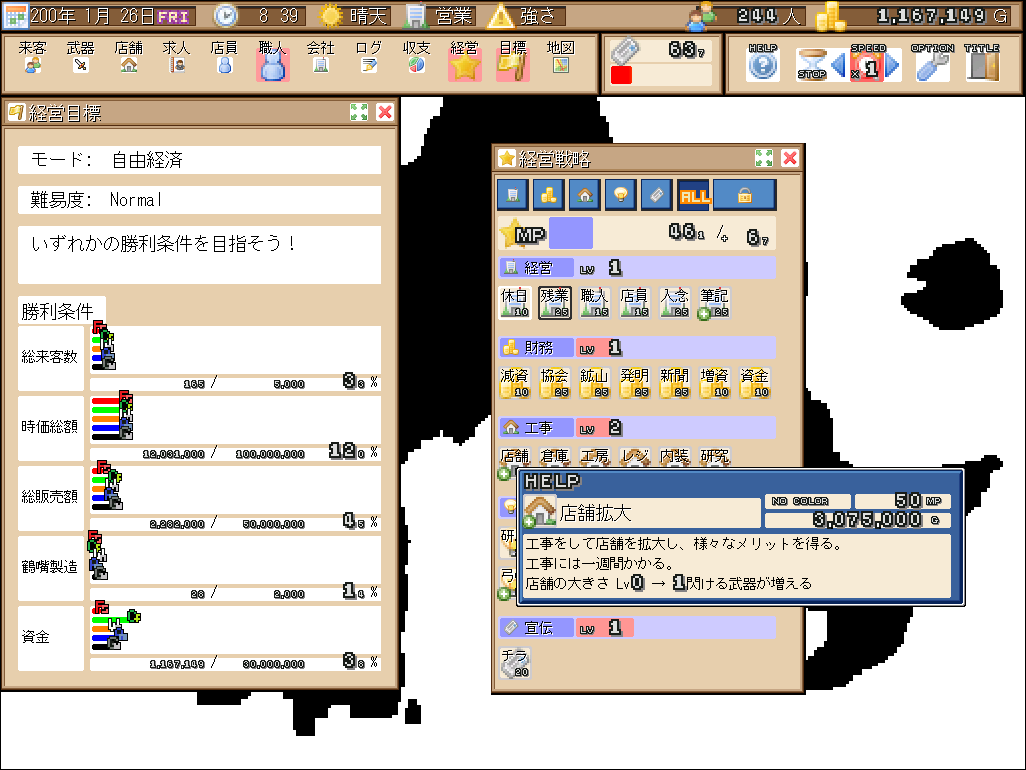Open OPTION wrench settings
The width and height of the screenshot is (1026, 770).
[x=932, y=63]
